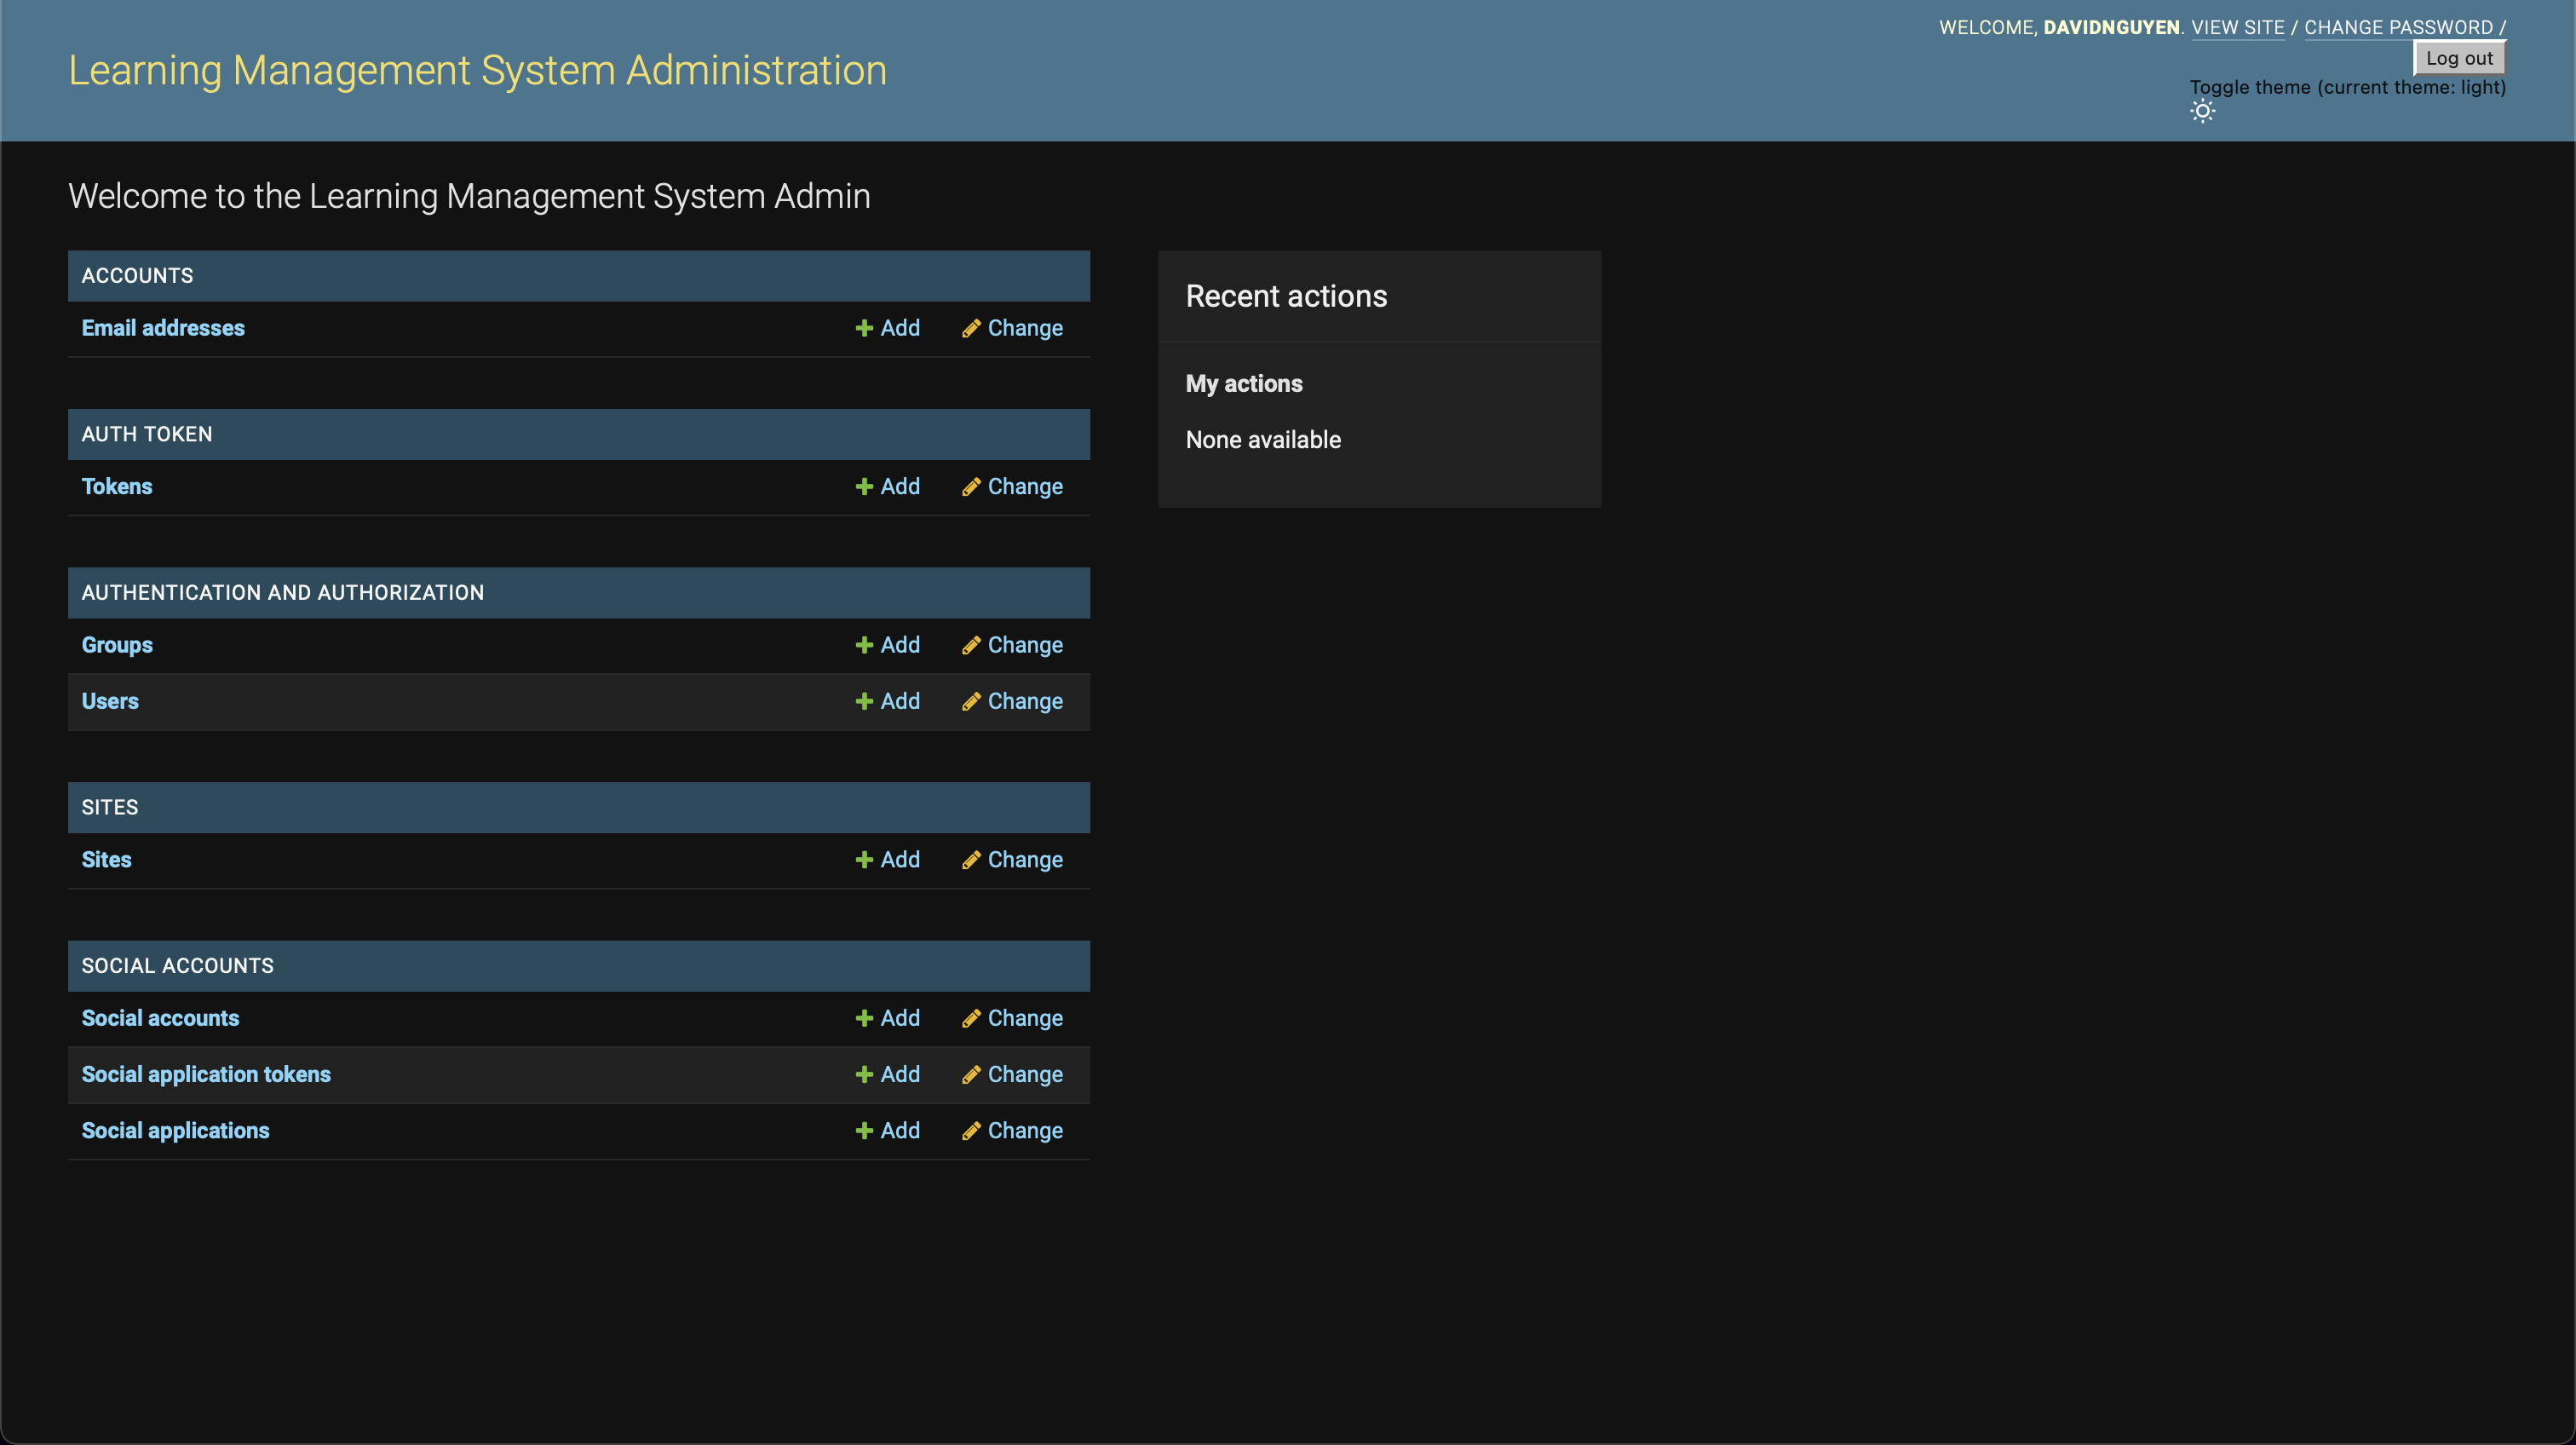Open the Accounts section header
Image resolution: width=2576 pixels, height=1445 pixels.
pyautogui.click(x=137, y=276)
